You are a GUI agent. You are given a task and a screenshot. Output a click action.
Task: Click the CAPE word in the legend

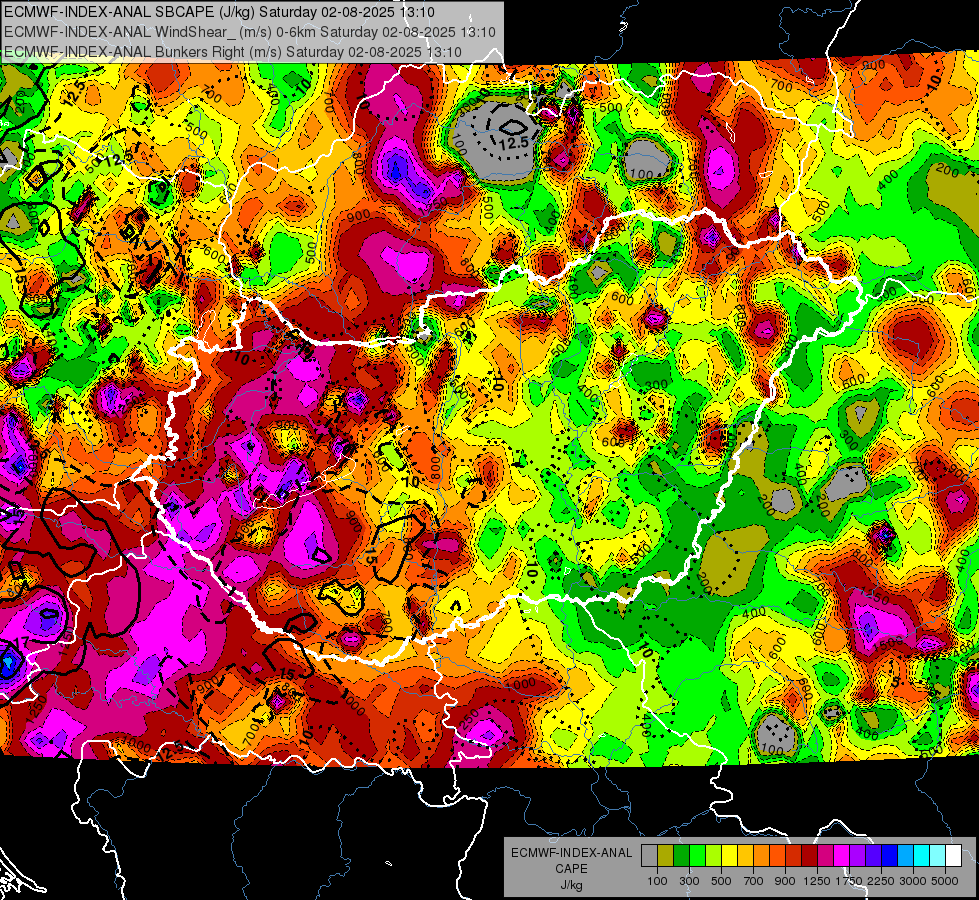(x=571, y=869)
